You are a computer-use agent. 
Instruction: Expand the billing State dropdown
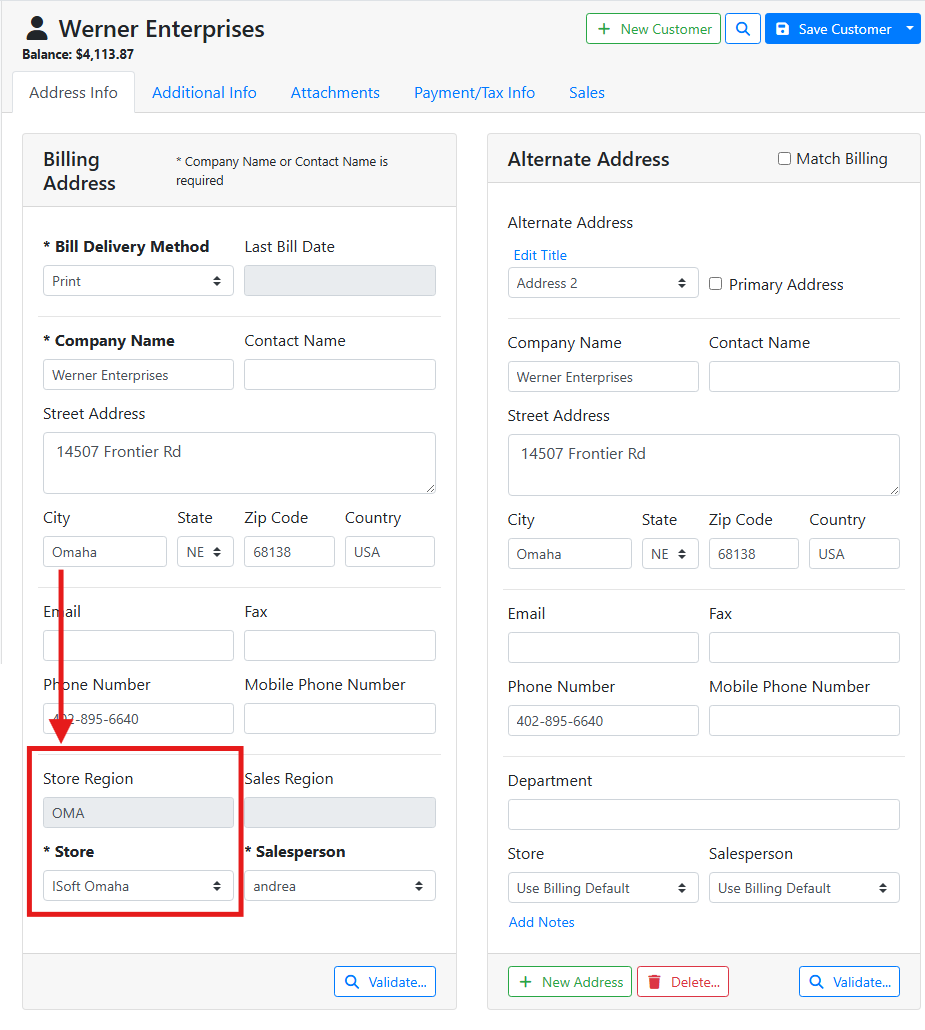205,552
